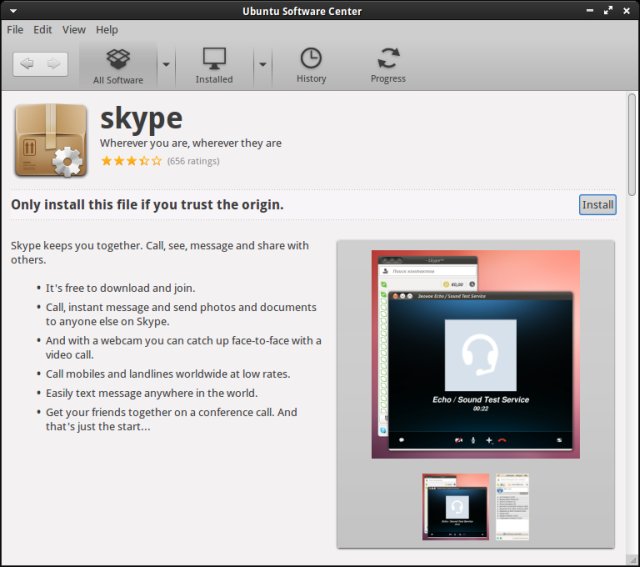The width and height of the screenshot is (640, 567).
Task: Open the Help menu
Action: click(x=107, y=30)
